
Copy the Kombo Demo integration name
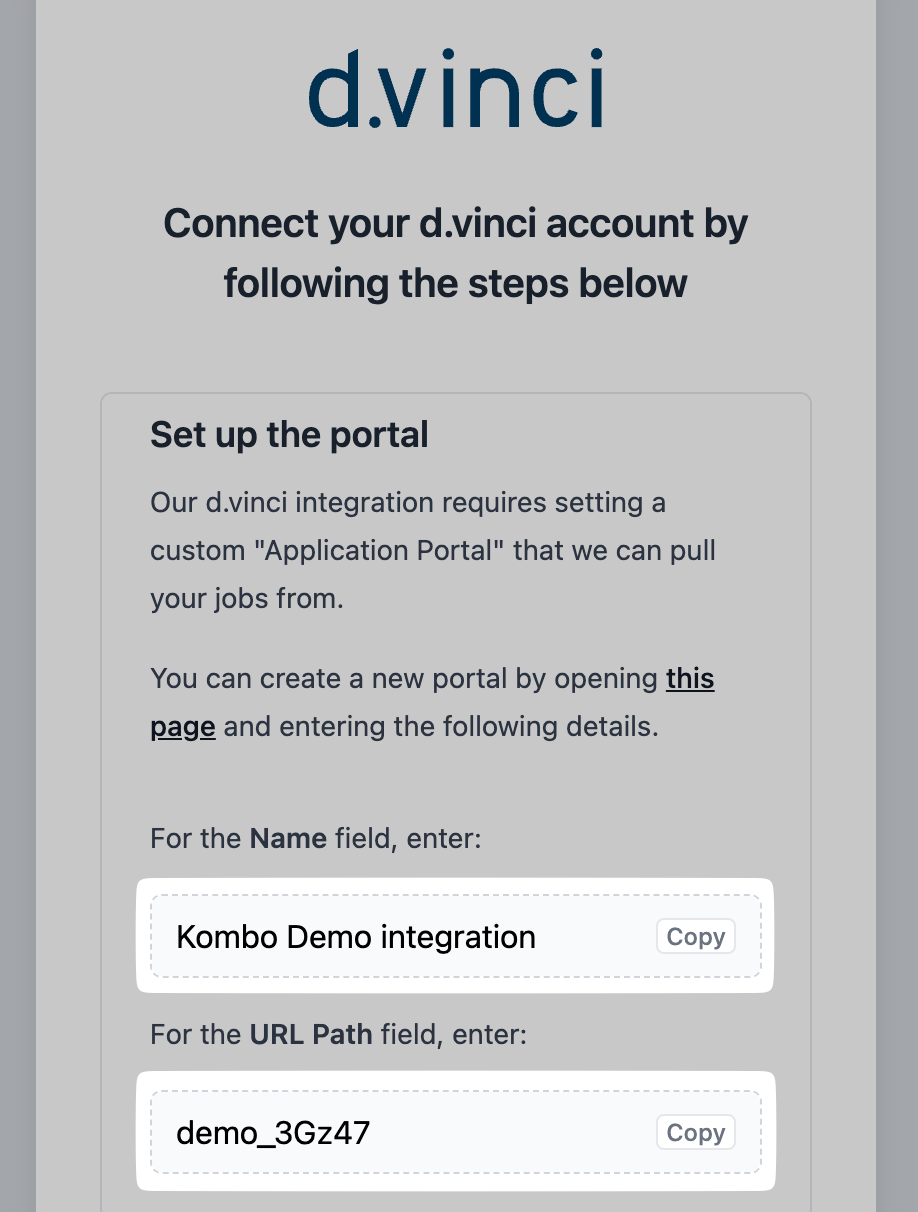pos(696,937)
